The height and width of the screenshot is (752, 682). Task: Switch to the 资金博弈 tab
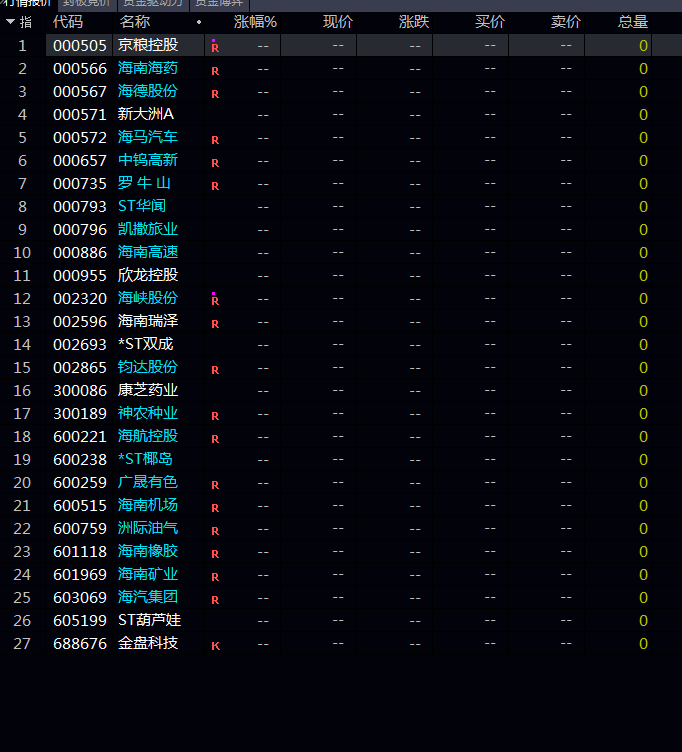[x=219, y=4]
